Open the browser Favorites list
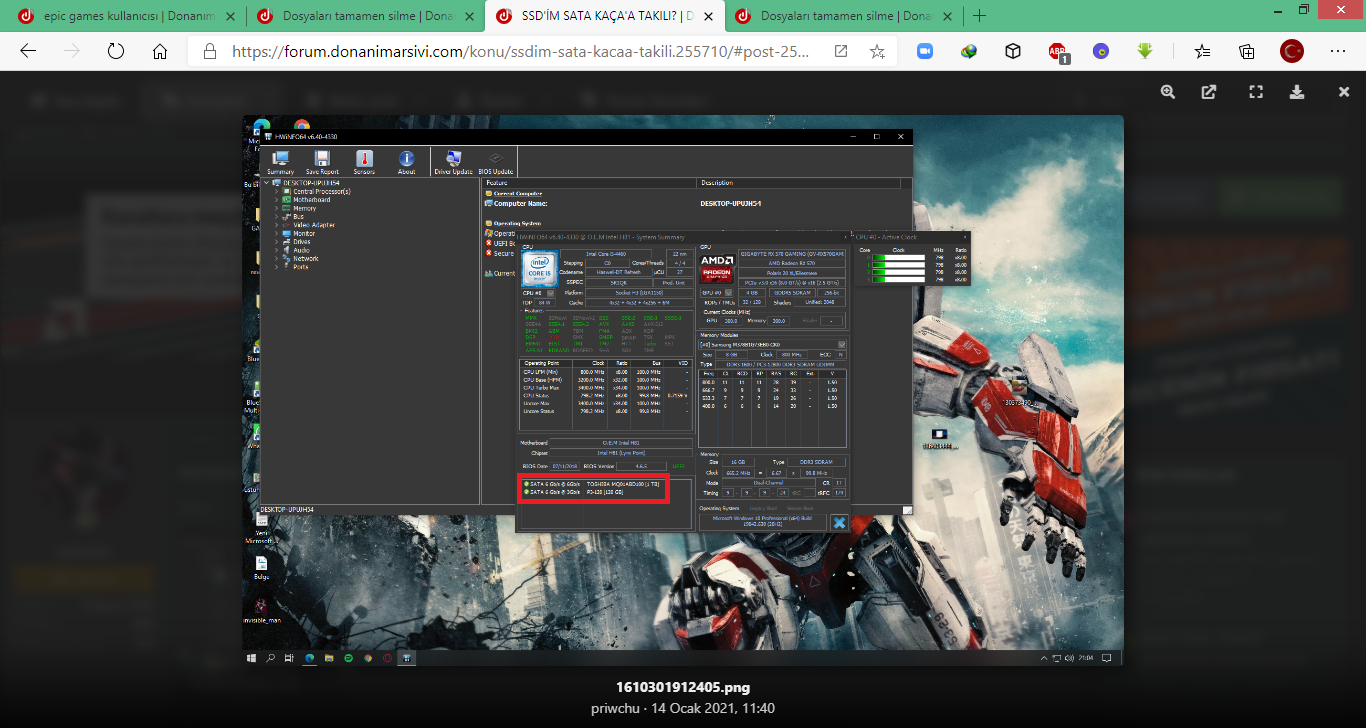This screenshot has height=728, width=1366. click(1202, 52)
